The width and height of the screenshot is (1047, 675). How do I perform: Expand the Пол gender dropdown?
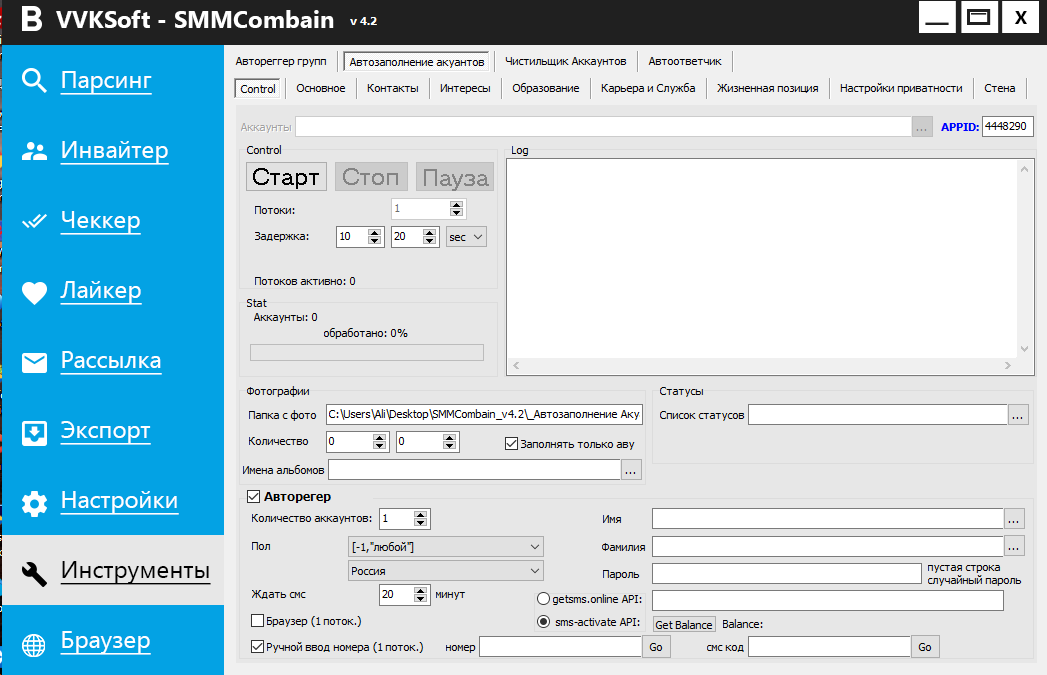[444, 546]
